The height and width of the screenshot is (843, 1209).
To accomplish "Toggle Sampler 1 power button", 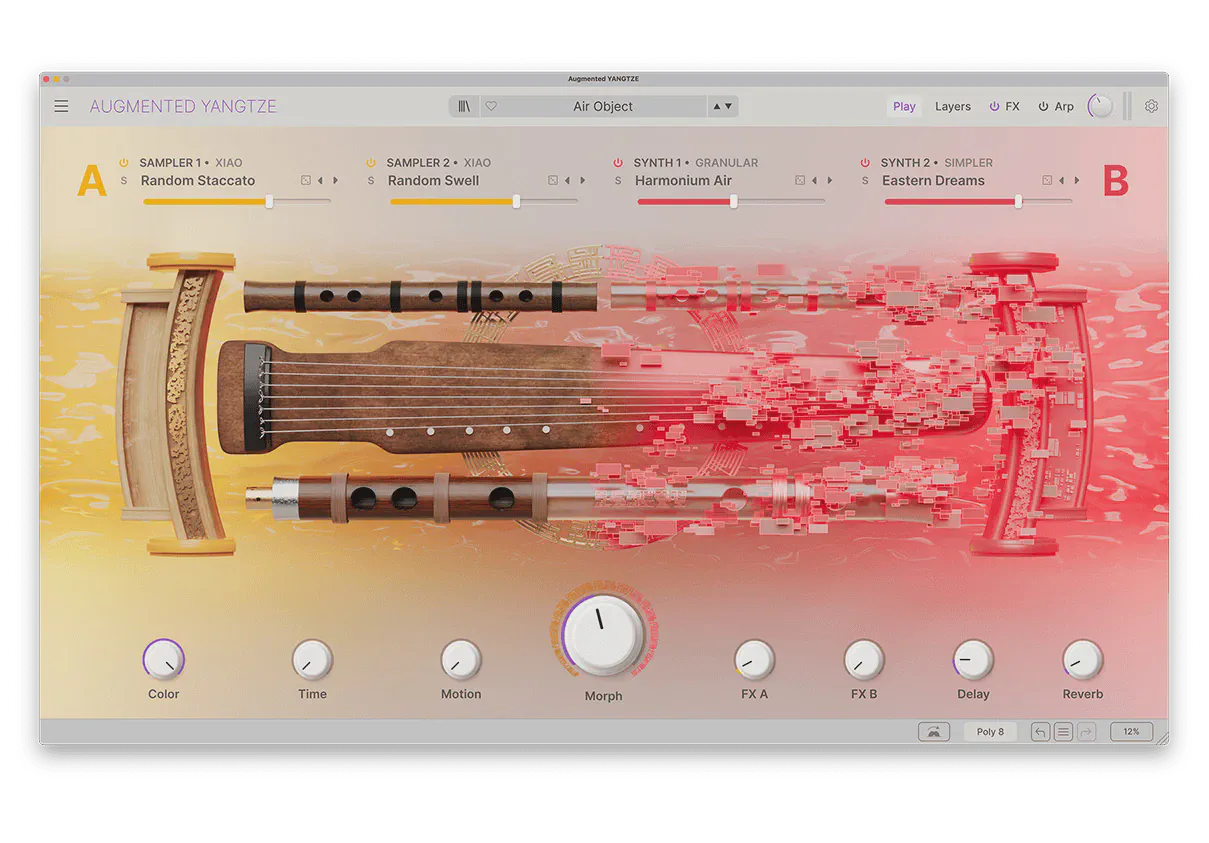I will pyautogui.click(x=124, y=163).
